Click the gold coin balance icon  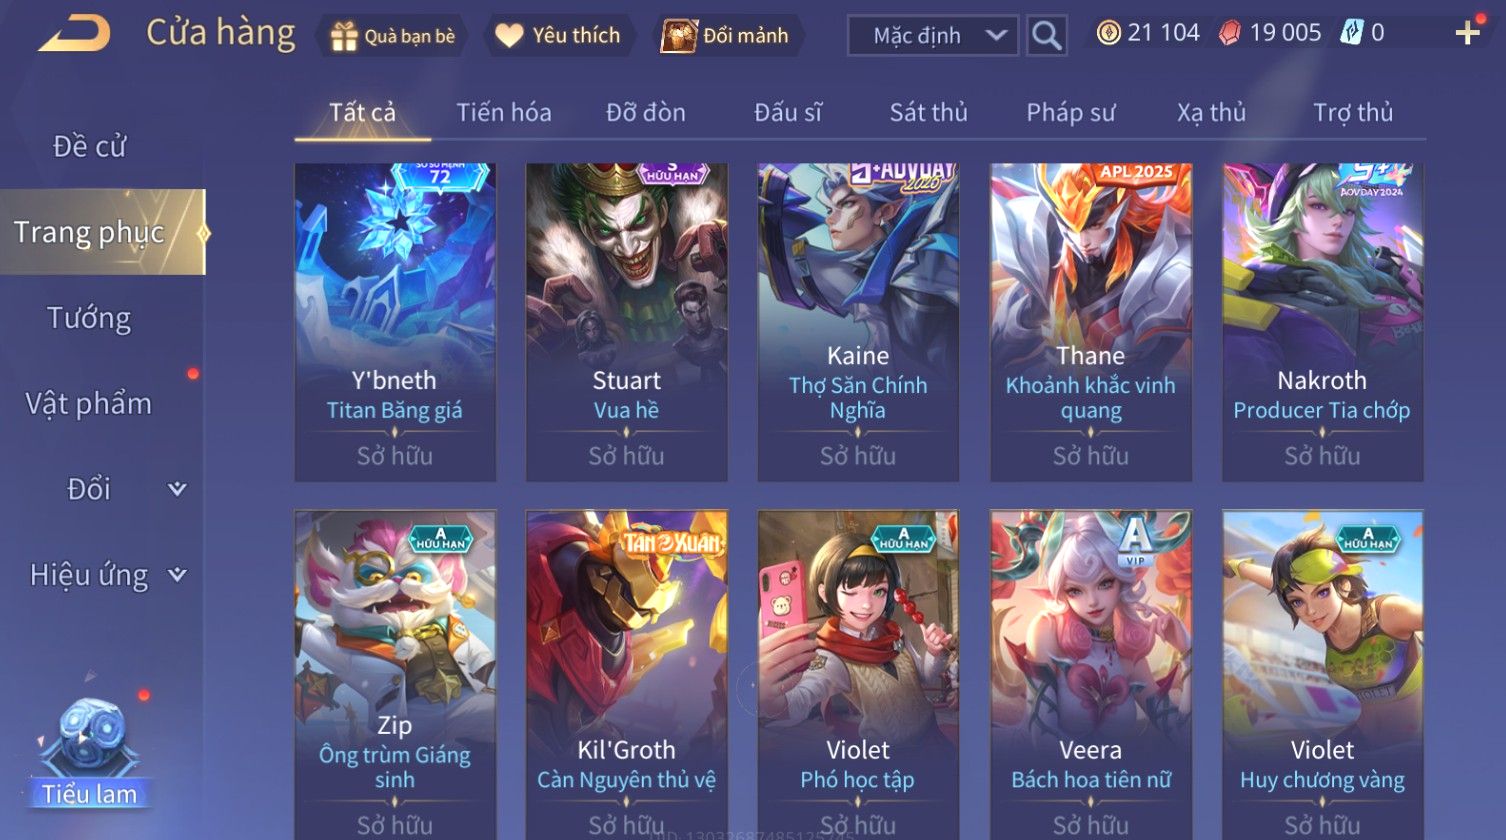click(x=1108, y=33)
